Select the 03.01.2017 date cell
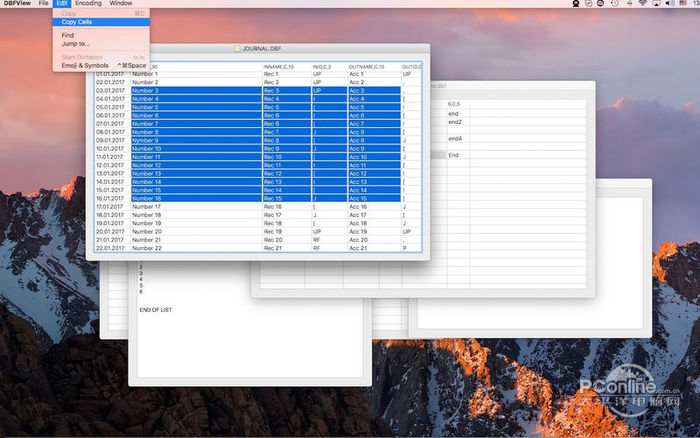Screen dimensions: 700x438 (112, 91)
